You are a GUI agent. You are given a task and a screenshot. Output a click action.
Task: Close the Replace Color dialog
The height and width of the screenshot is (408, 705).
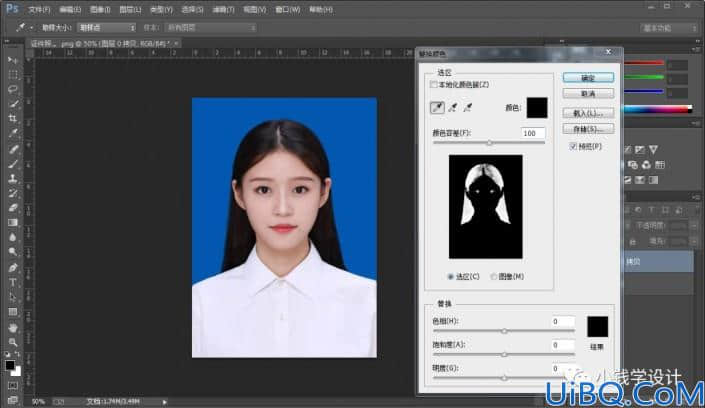pyautogui.click(x=609, y=52)
